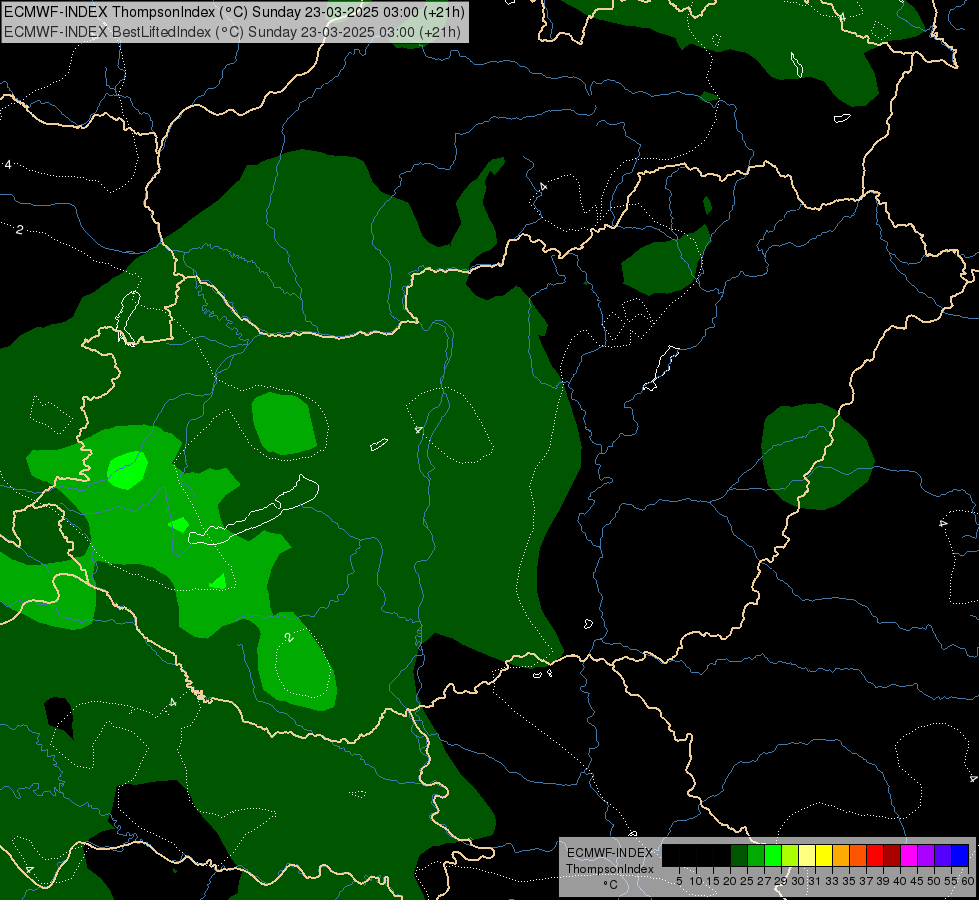Select the bright red 37–39 legend swatch
Image resolution: width=979 pixels, height=900 pixels.
(875, 855)
